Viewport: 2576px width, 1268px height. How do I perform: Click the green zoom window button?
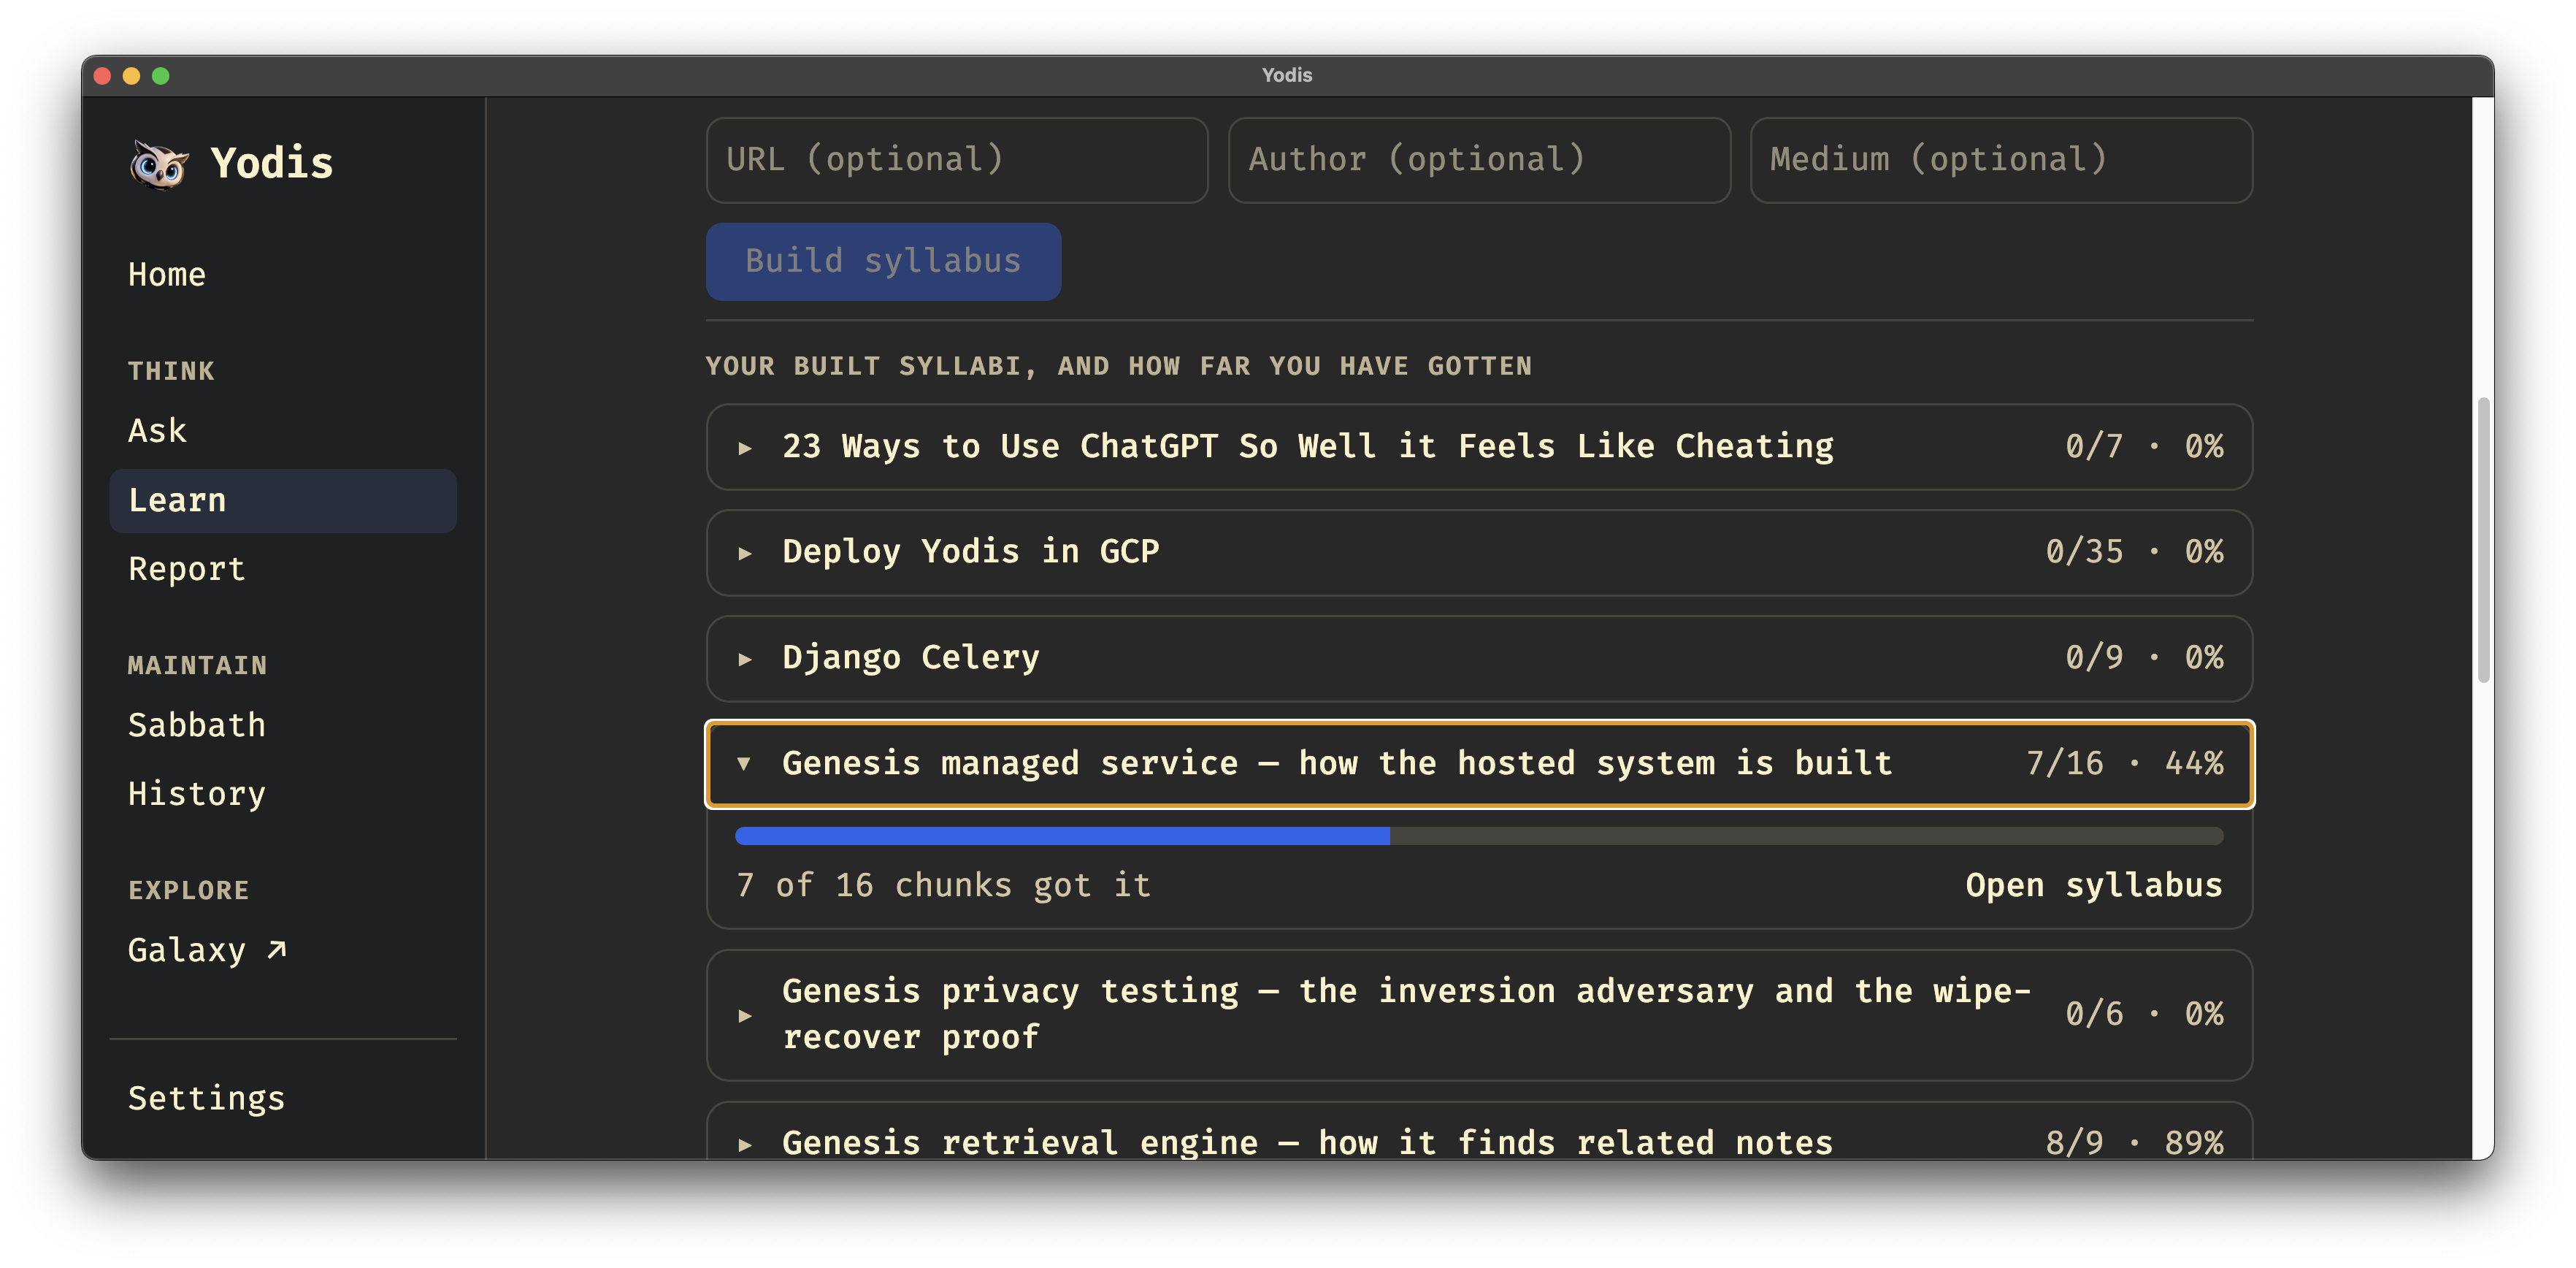click(160, 76)
